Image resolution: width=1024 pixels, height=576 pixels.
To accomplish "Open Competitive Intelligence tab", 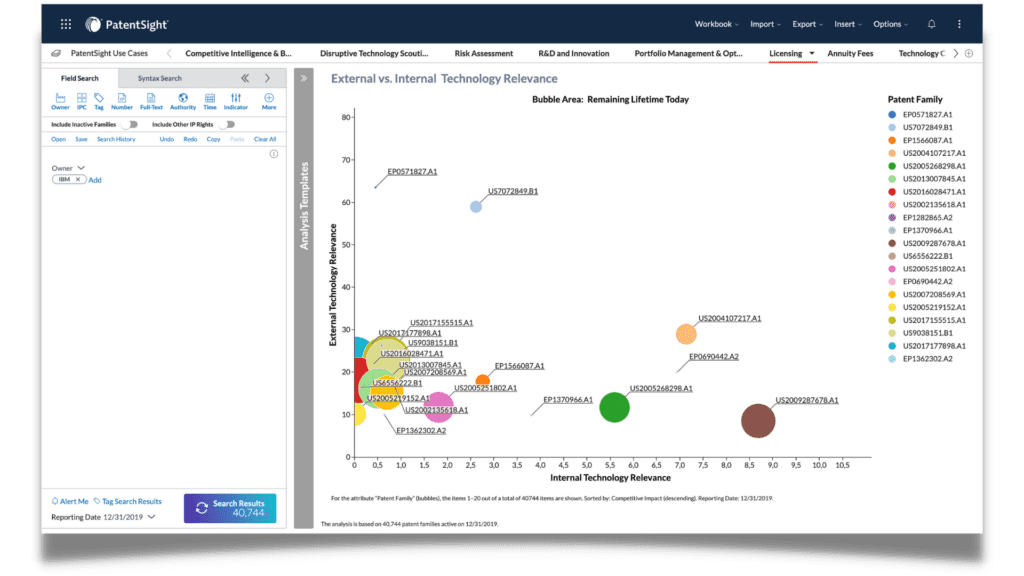I will tap(238, 54).
